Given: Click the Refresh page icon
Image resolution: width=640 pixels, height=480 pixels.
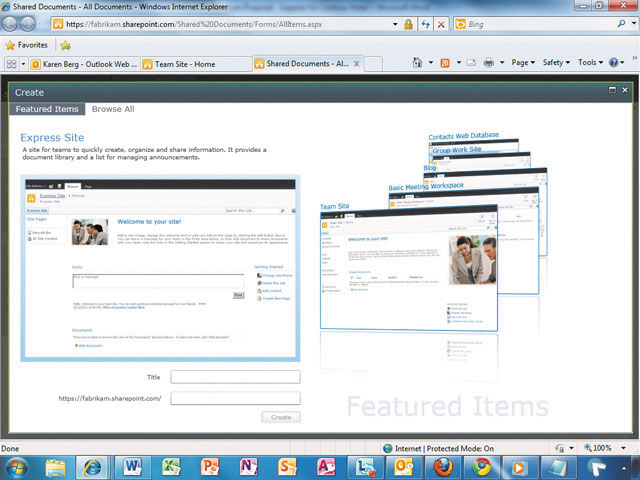Looking at the screenshot, I should 426,24.
